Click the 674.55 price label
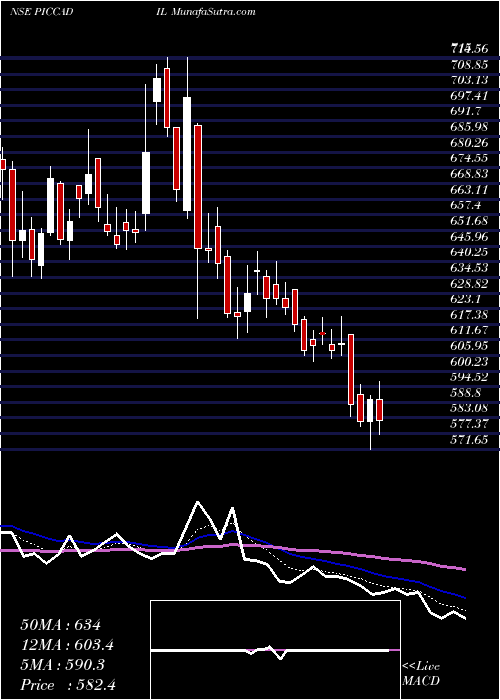Screen dimensions: 500x700 click(x=468, y=159)
